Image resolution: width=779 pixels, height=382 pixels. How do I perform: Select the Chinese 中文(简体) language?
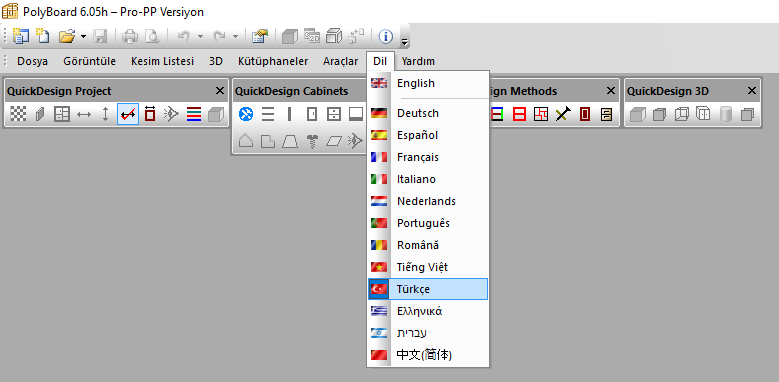[x=428, y=355]
